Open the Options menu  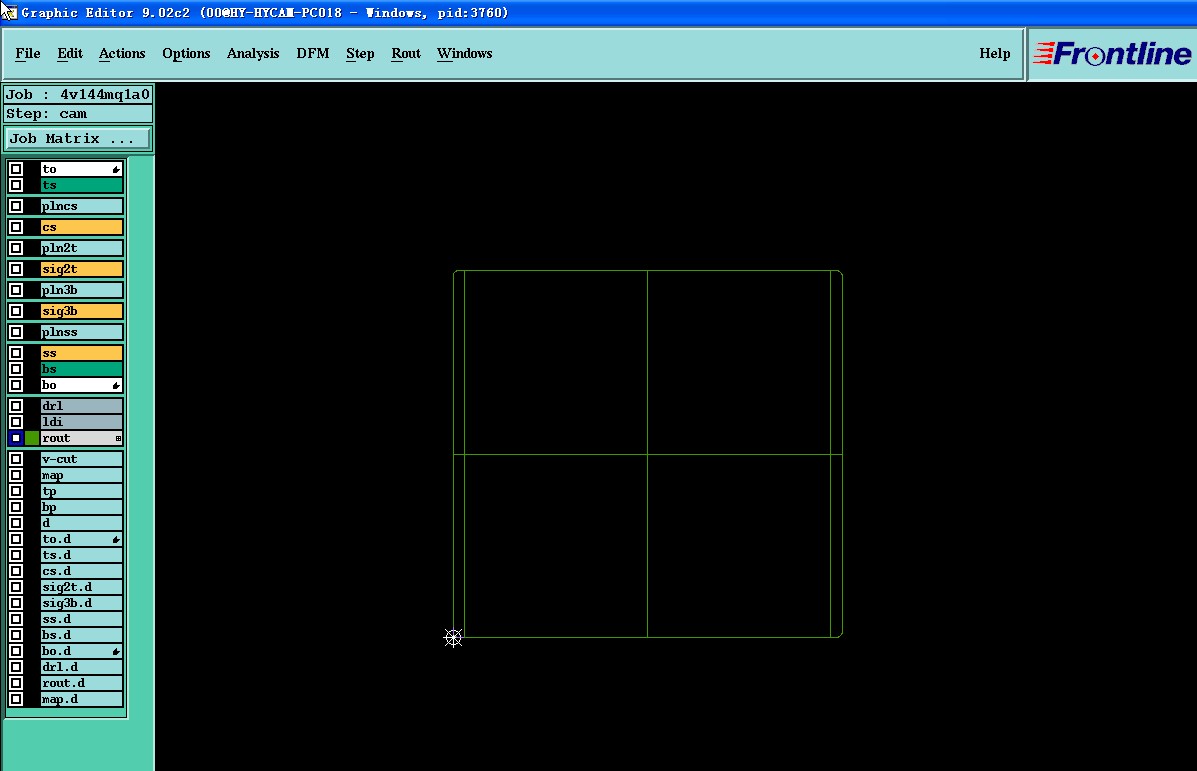186,53
